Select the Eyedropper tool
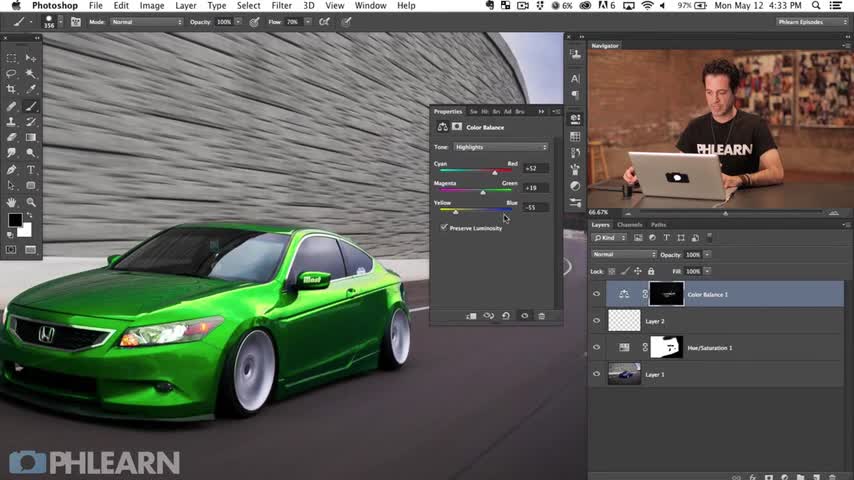The width and height of the screenshot is (854, 480). point(31,89)
